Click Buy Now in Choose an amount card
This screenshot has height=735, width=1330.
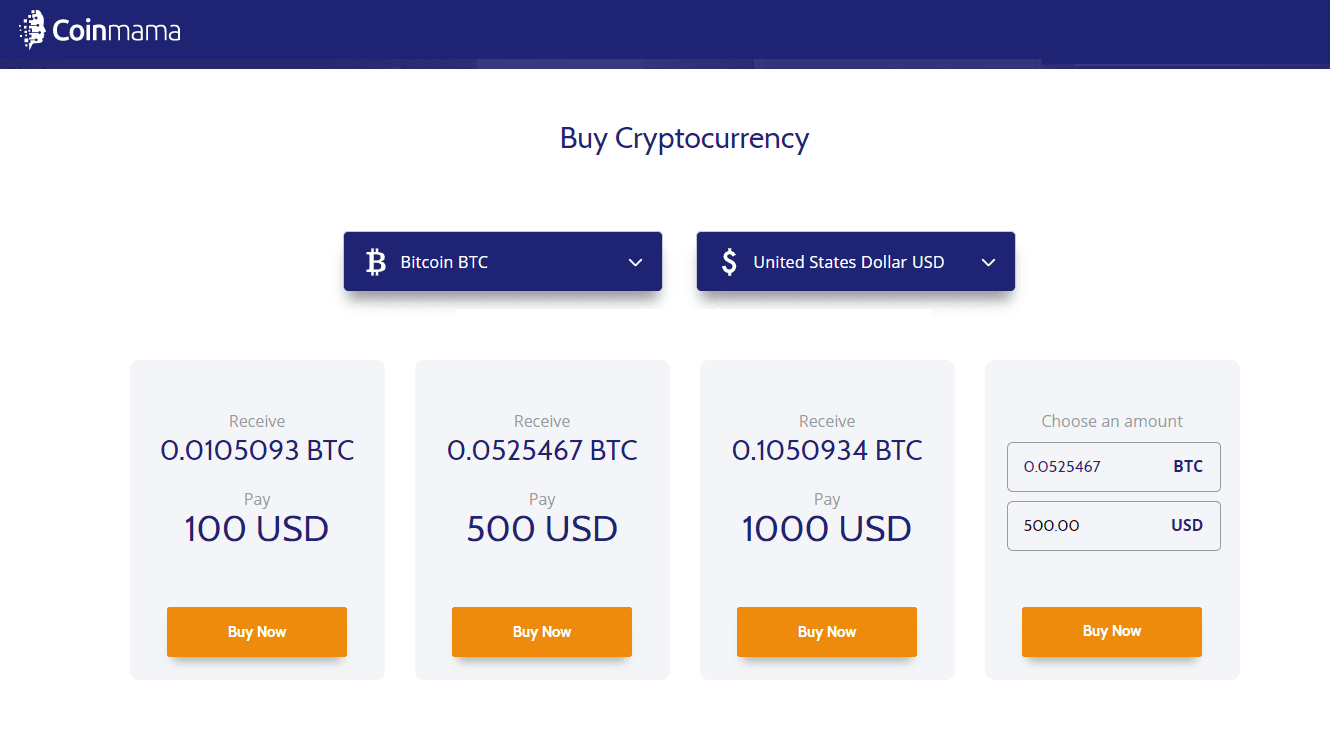pyautogui.click(x=1111, y=631)
